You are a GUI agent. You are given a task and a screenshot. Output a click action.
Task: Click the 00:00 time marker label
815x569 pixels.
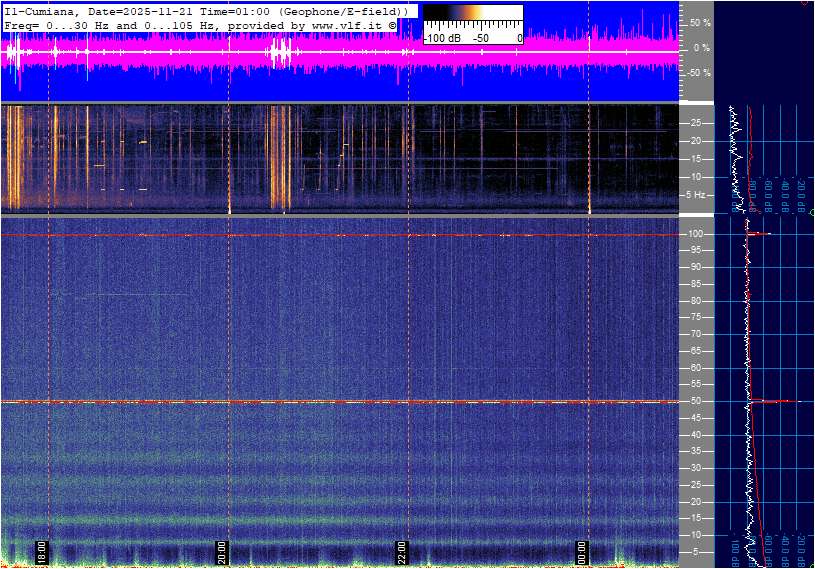[x=582, y=552]
